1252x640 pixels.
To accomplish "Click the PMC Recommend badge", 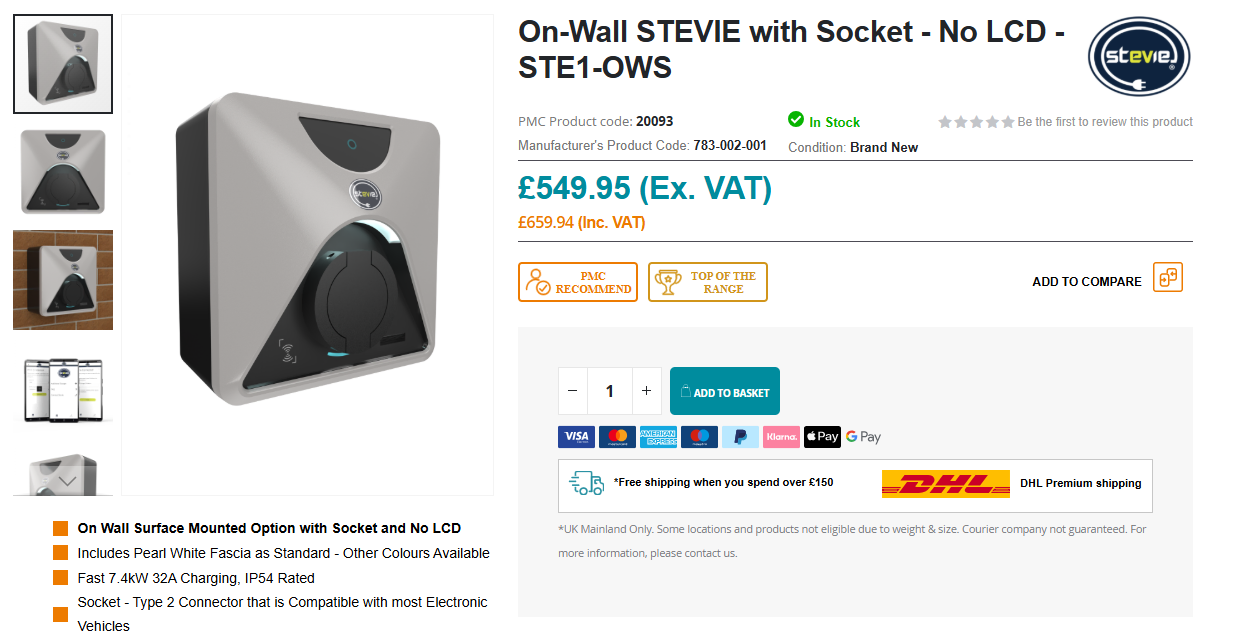I will [x=577, y=282].
